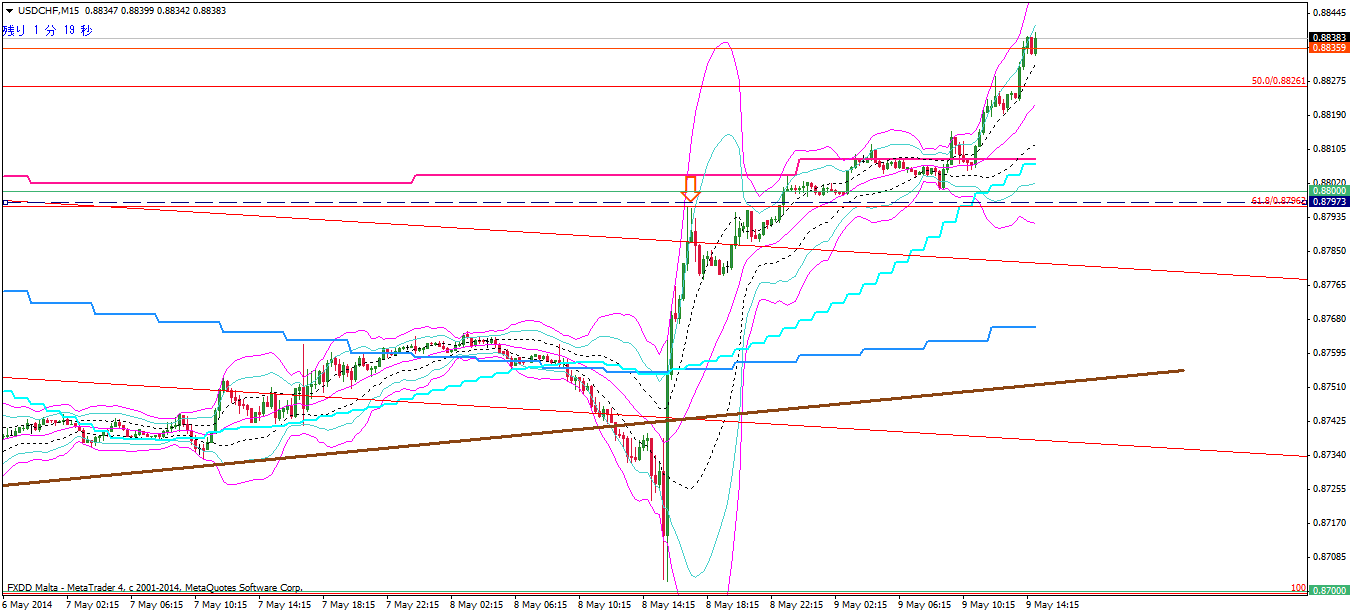
Task: Click the 0.87340 price scale value
Action: click(x=1328, y=455)
